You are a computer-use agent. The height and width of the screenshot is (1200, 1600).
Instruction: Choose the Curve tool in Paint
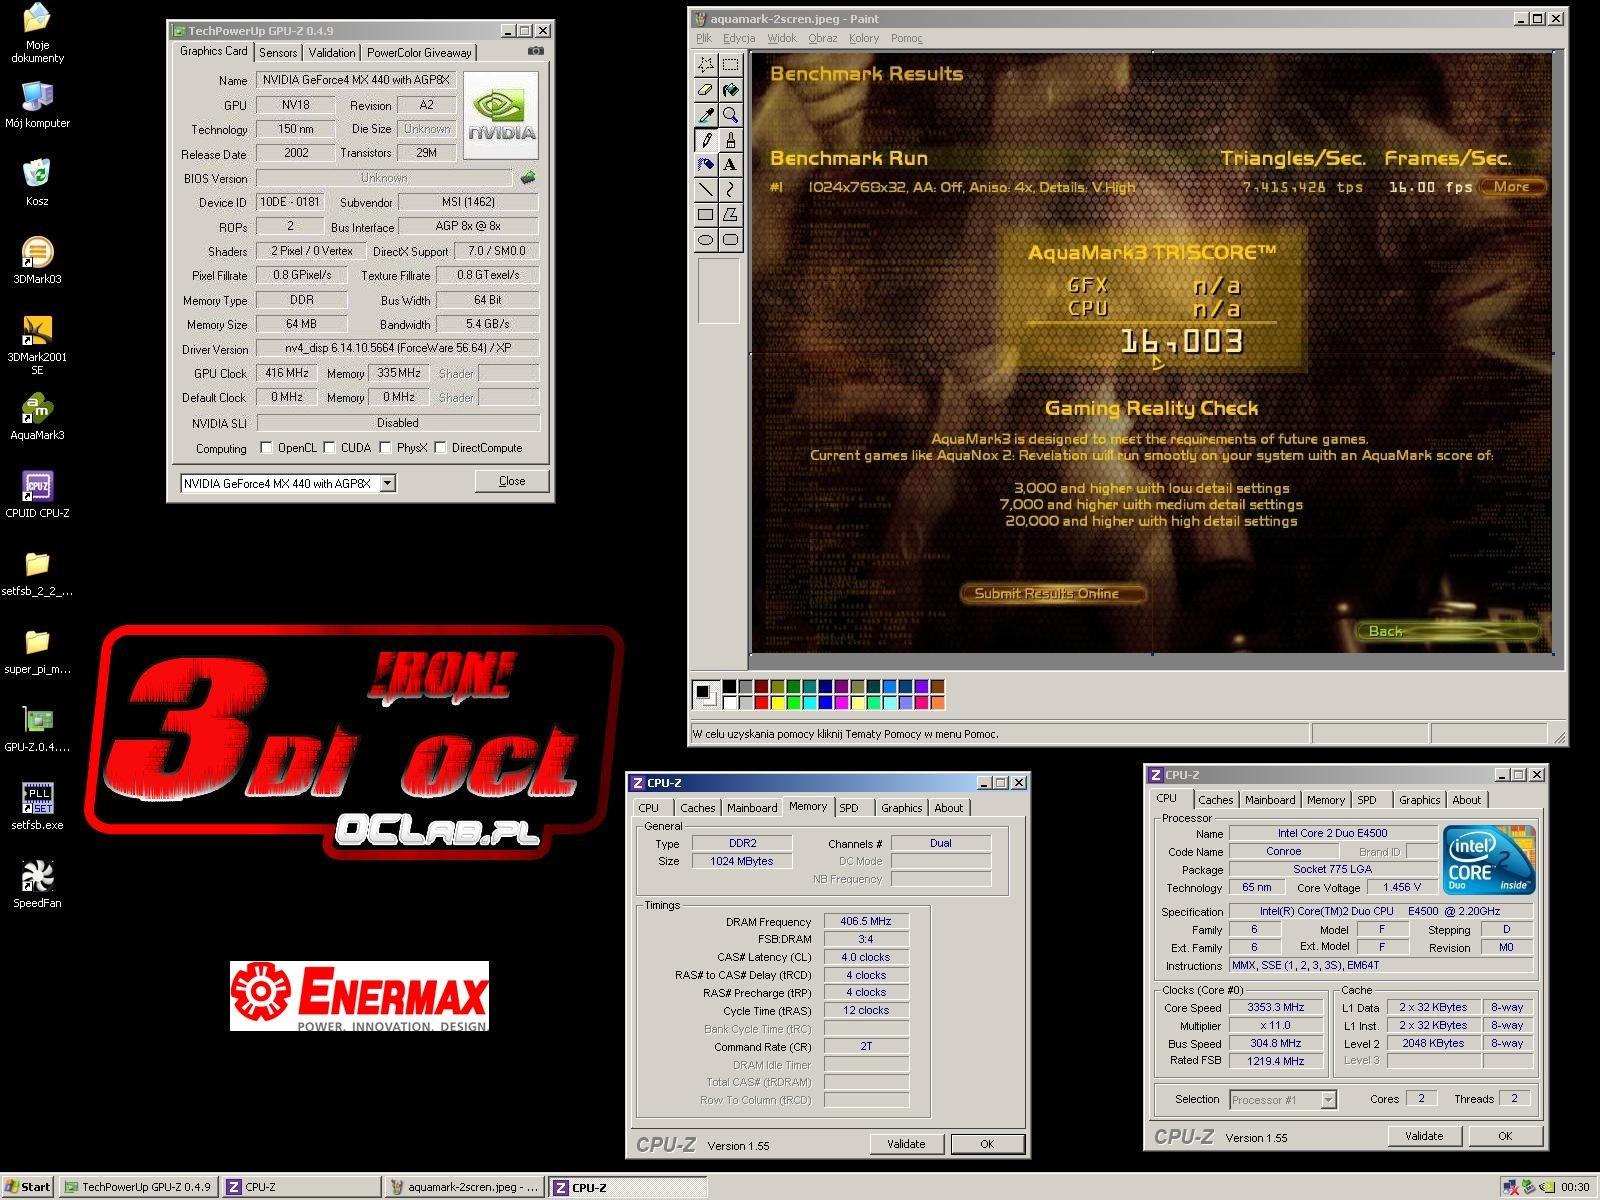click(731, 190)
